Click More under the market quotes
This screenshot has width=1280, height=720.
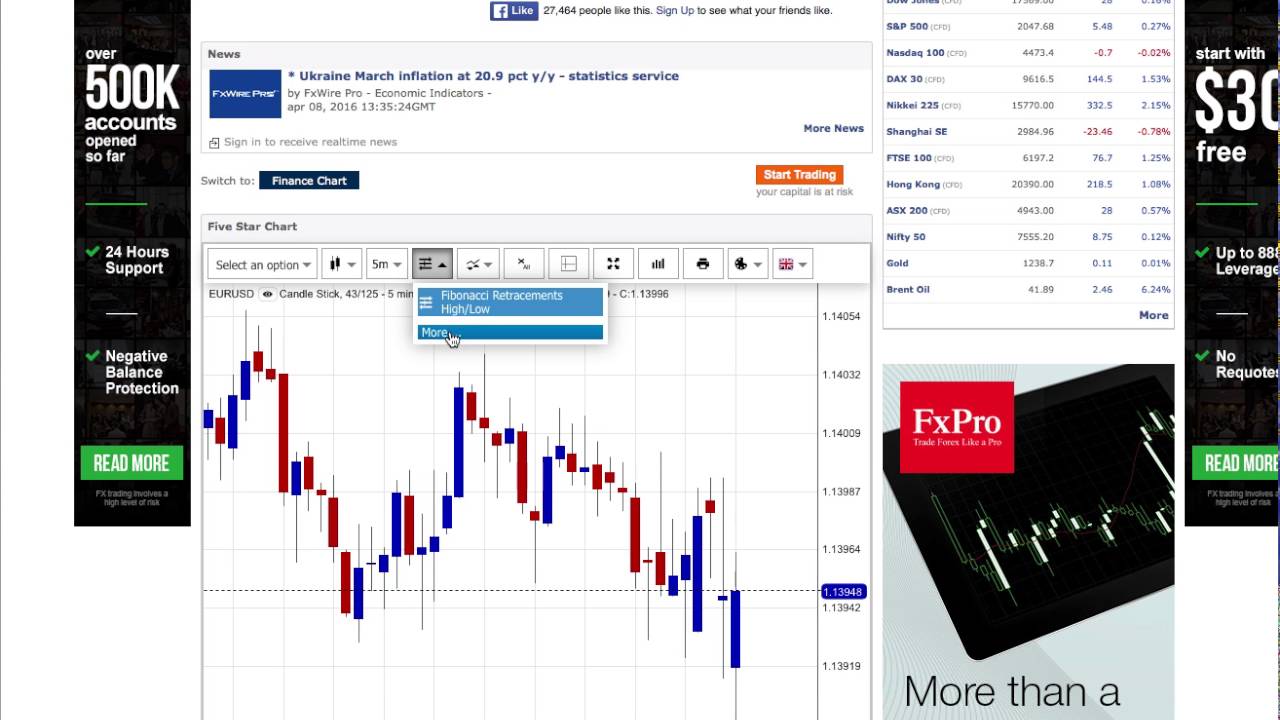1153,315
